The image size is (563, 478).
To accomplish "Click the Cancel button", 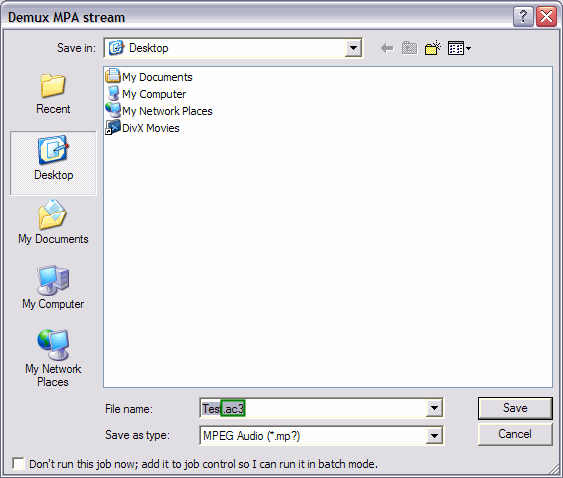I will click(515, 434).
